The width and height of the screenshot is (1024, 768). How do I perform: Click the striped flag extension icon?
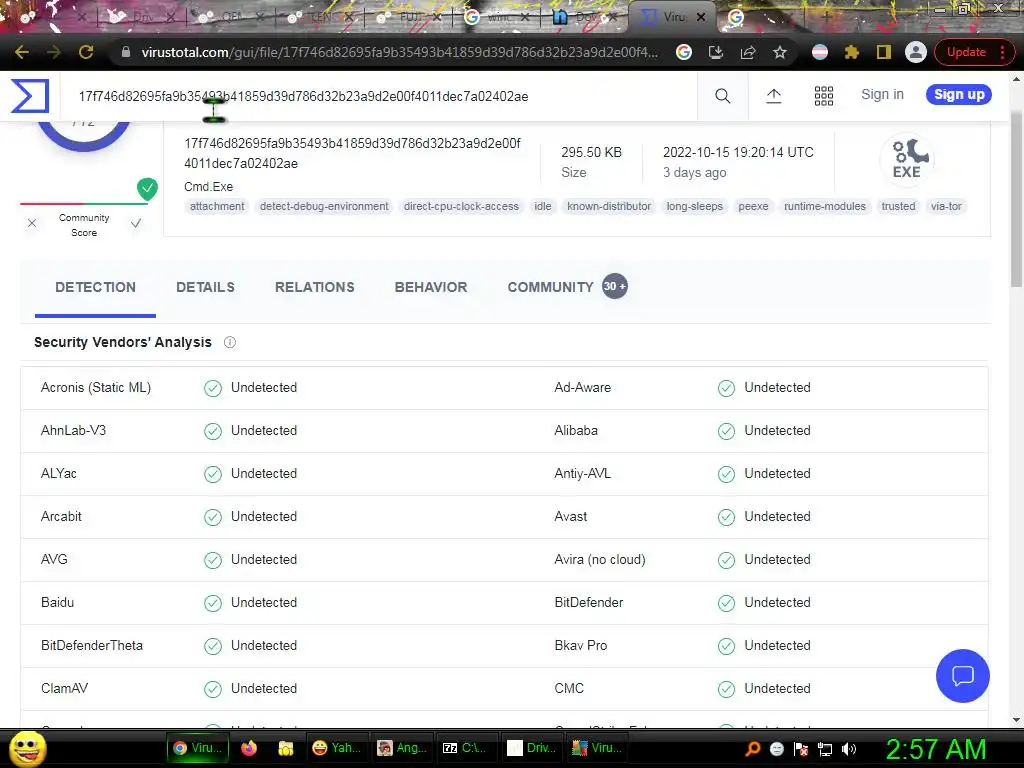pyautogui.click(x=820, y=52)
